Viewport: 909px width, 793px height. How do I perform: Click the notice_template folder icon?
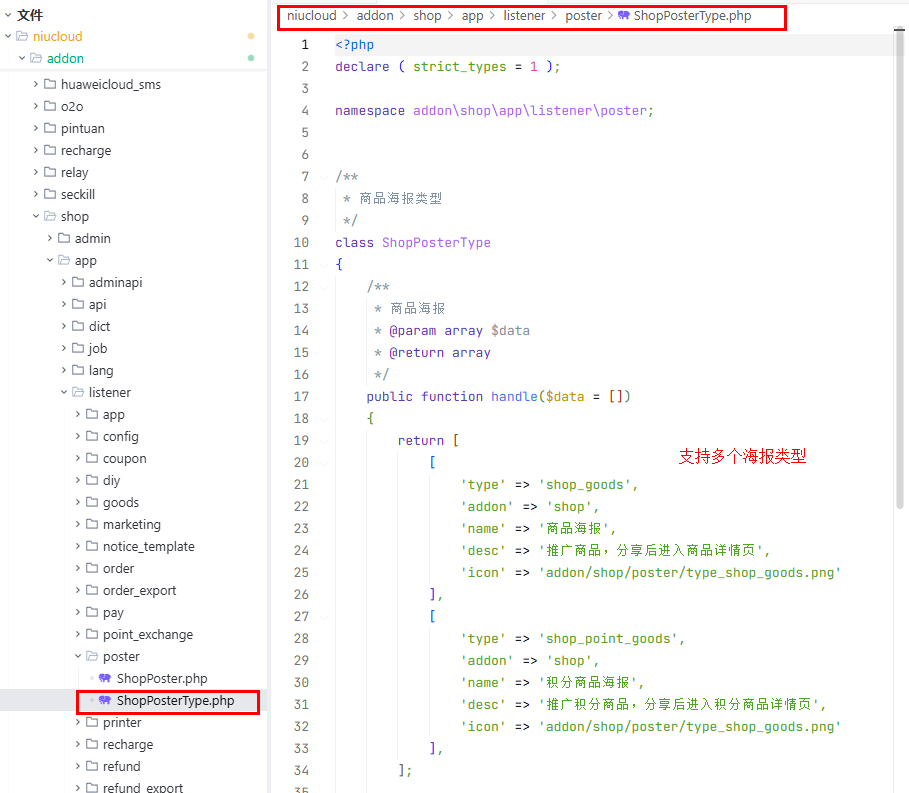pos(92,546)
